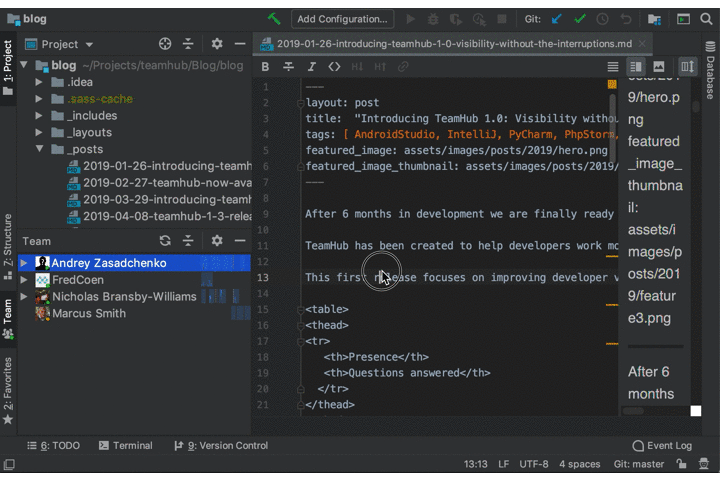Expand Andrey Zasadchenko team member
Viewport: 720px width, 480px height.
[x=24, y=263]
